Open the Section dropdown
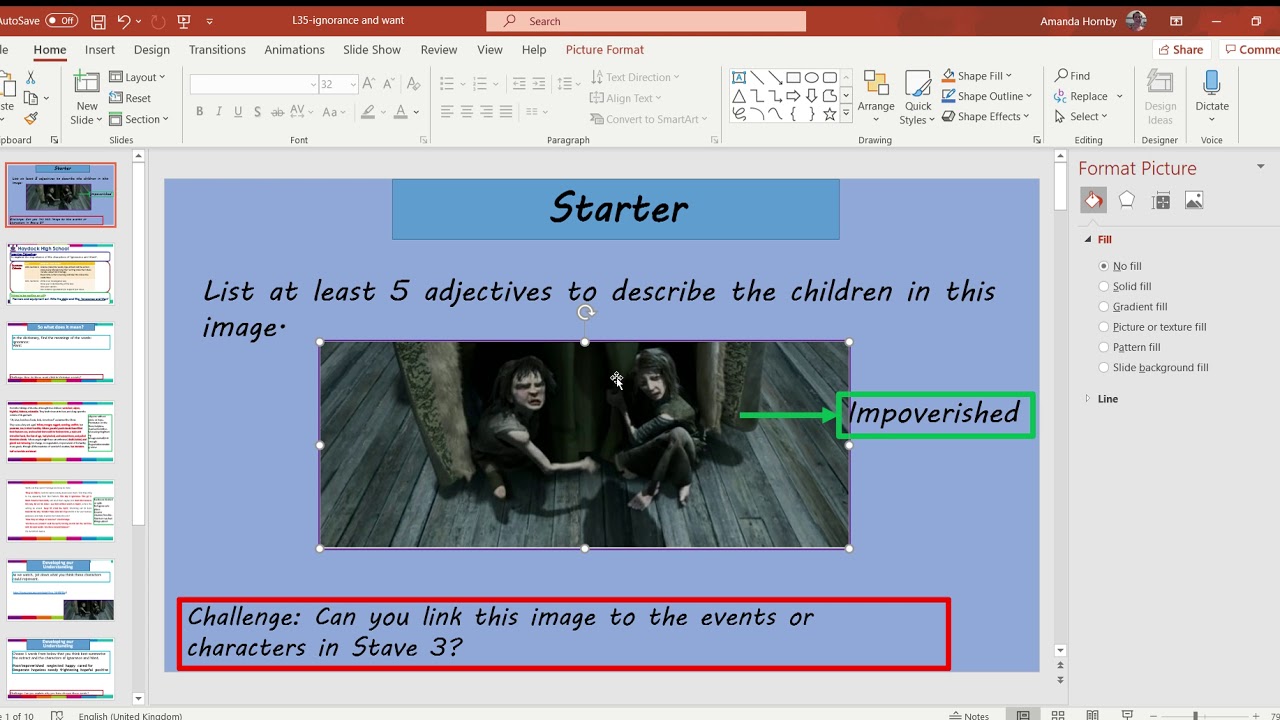 click(x=139, y=119)
